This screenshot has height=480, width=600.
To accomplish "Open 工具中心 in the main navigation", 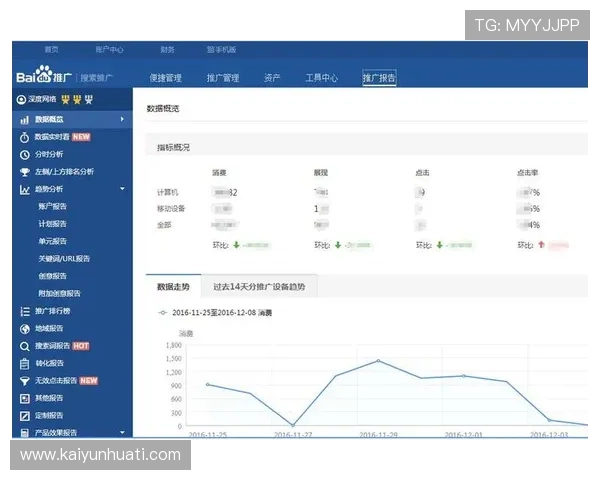I will tap(322, 78).
